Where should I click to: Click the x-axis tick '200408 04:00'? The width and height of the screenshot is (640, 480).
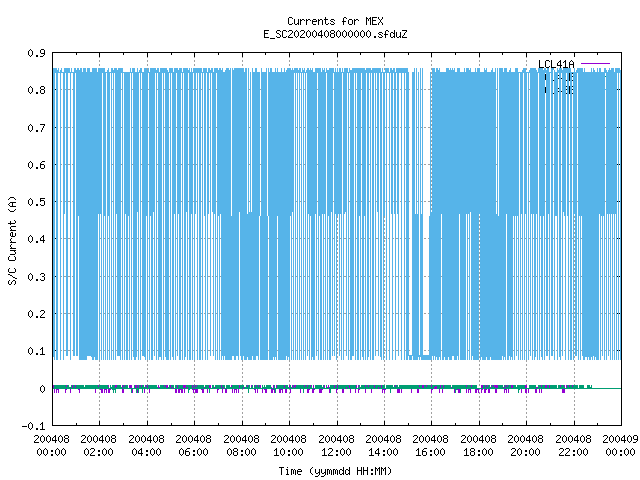[x=146, y=446]
